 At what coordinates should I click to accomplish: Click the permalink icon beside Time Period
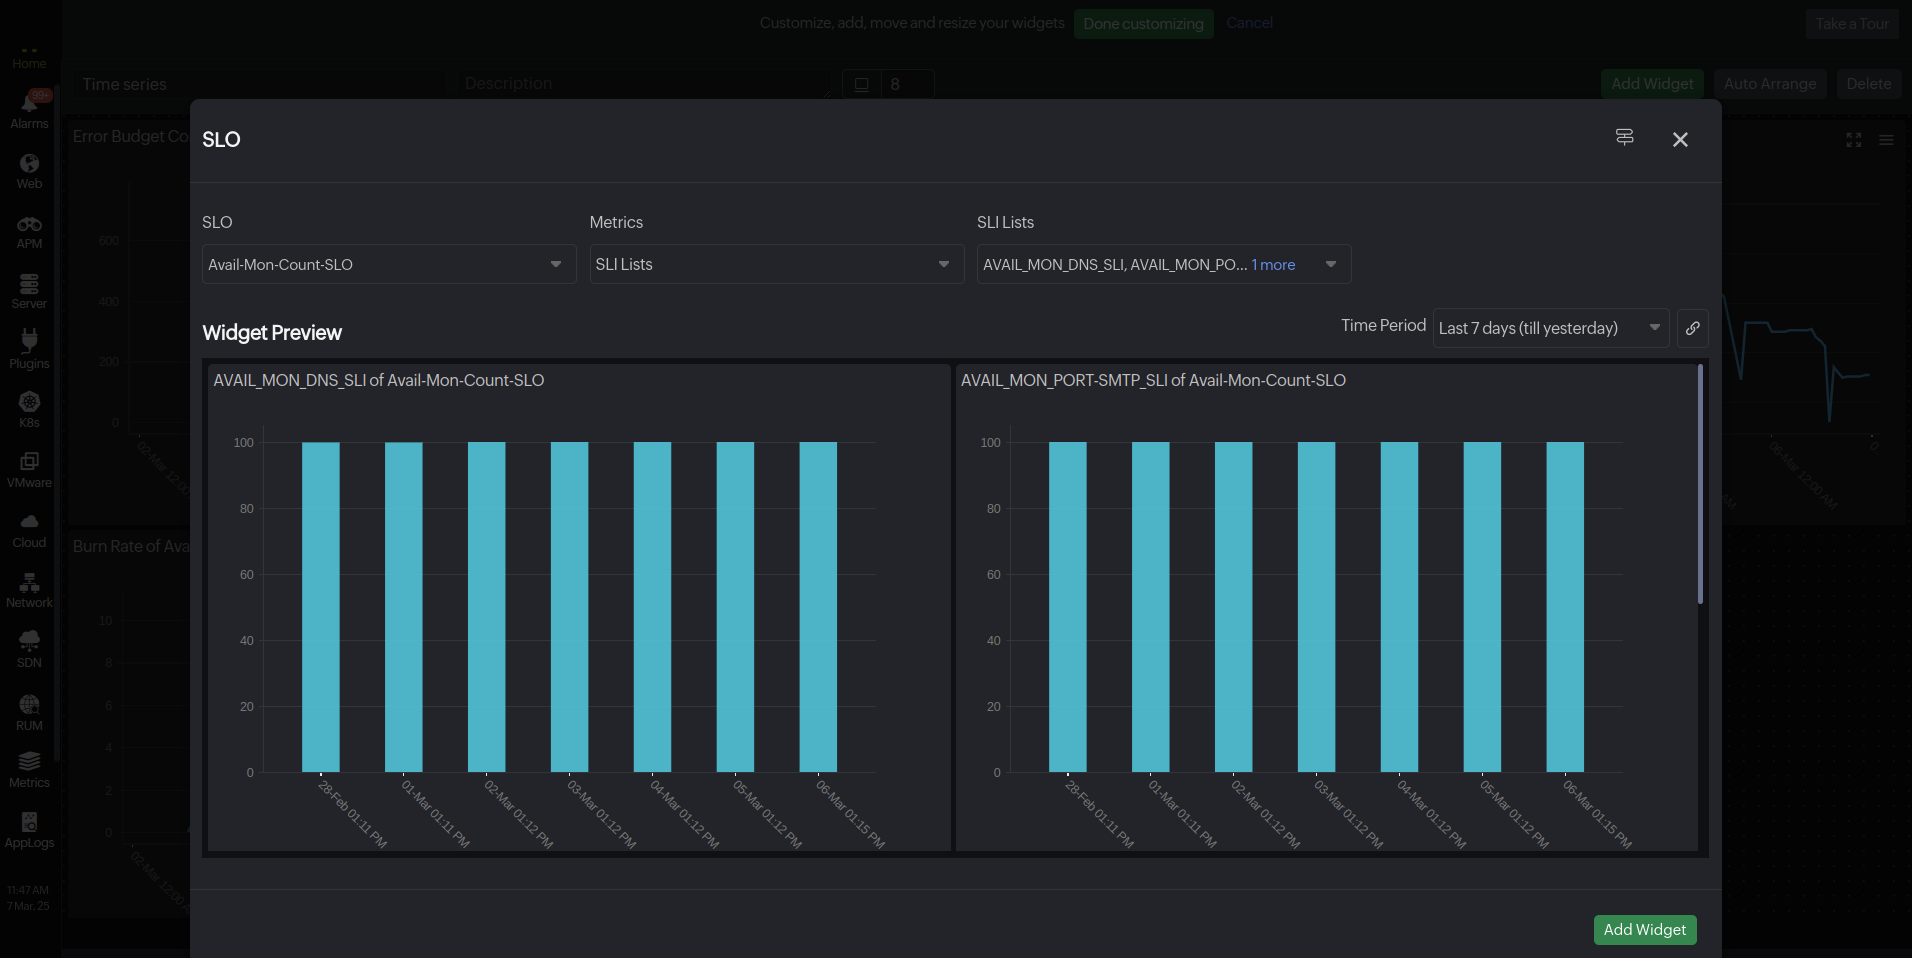tap(1692, 328)
